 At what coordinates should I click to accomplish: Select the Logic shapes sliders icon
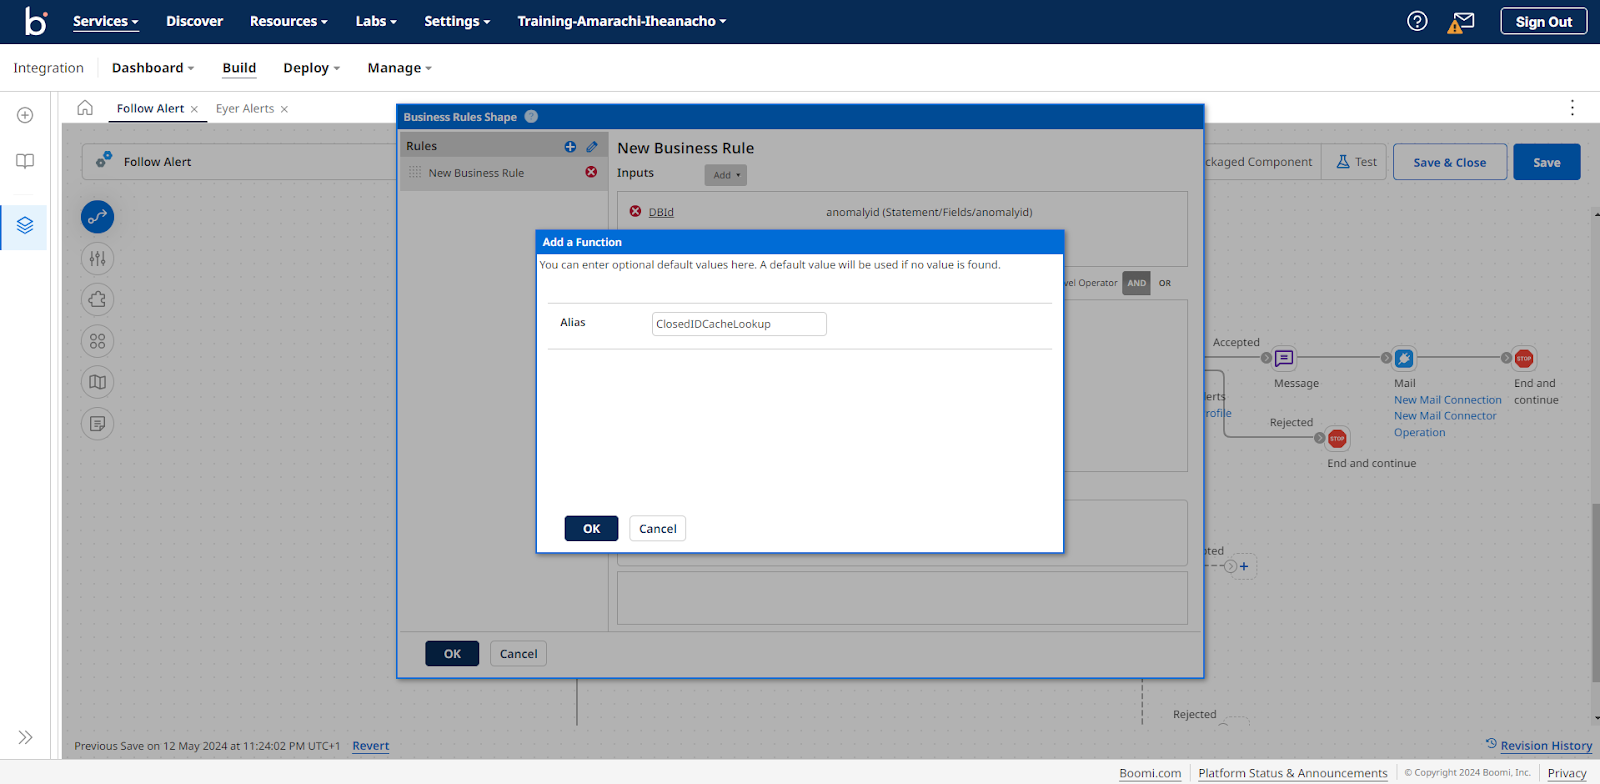tap(97, 259)
